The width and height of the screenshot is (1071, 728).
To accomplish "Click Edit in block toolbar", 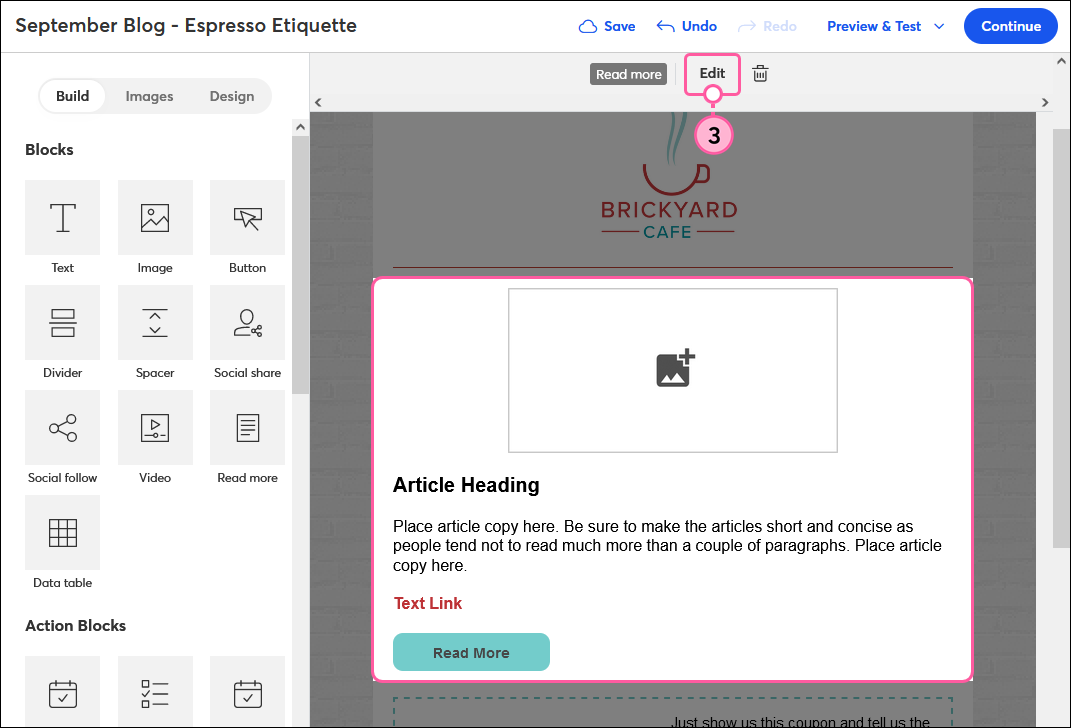I will coord(712,73).
